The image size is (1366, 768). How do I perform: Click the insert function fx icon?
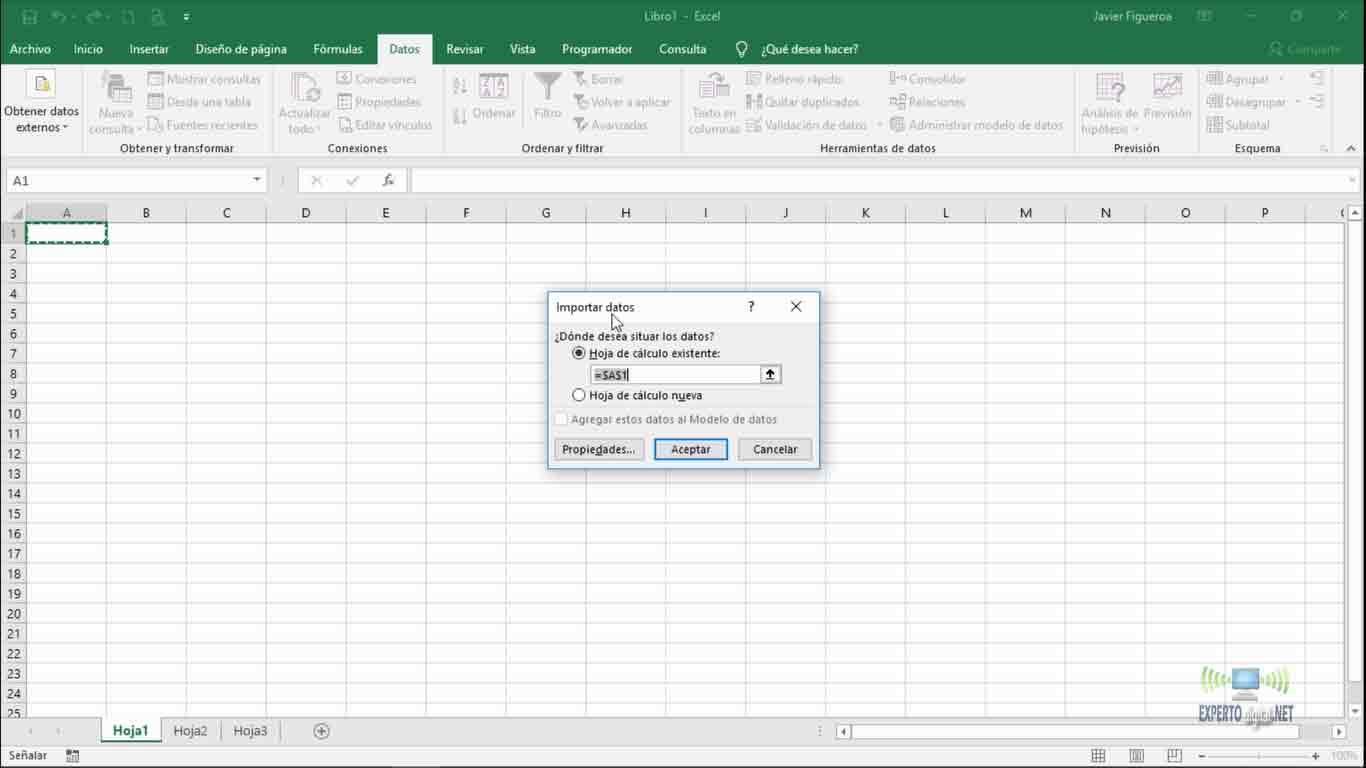click(388, 181)
